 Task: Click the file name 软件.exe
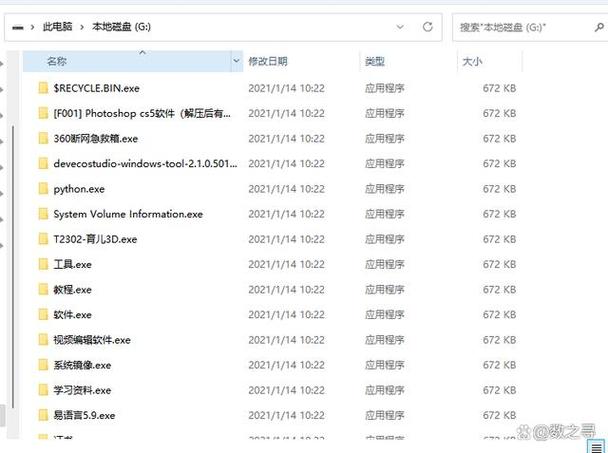pyautogui.click(x=73, y=315)
